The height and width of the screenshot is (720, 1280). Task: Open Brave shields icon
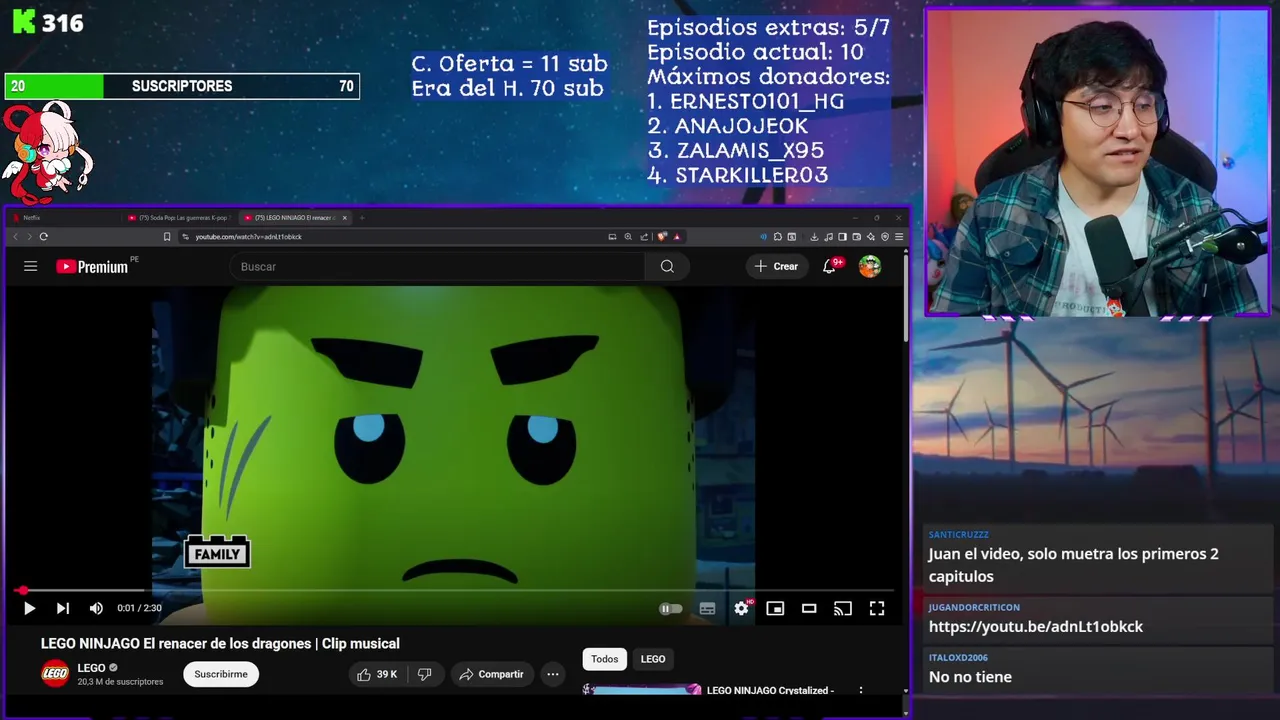pos(662,237)
